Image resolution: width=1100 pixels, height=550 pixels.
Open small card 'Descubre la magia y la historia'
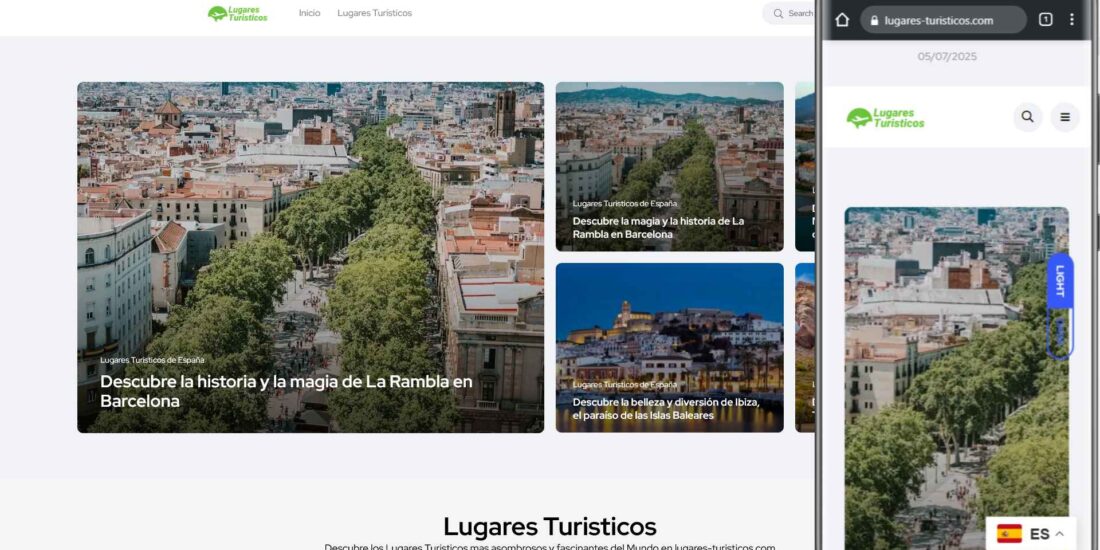(658, 227)
